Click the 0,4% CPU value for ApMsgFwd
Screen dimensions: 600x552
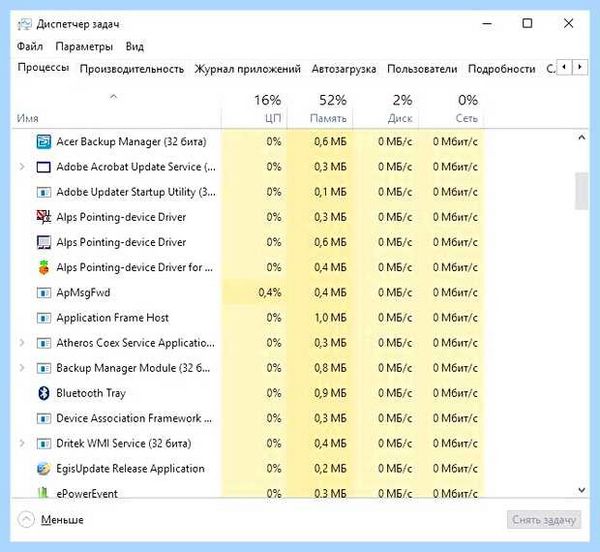coord(270,293)
